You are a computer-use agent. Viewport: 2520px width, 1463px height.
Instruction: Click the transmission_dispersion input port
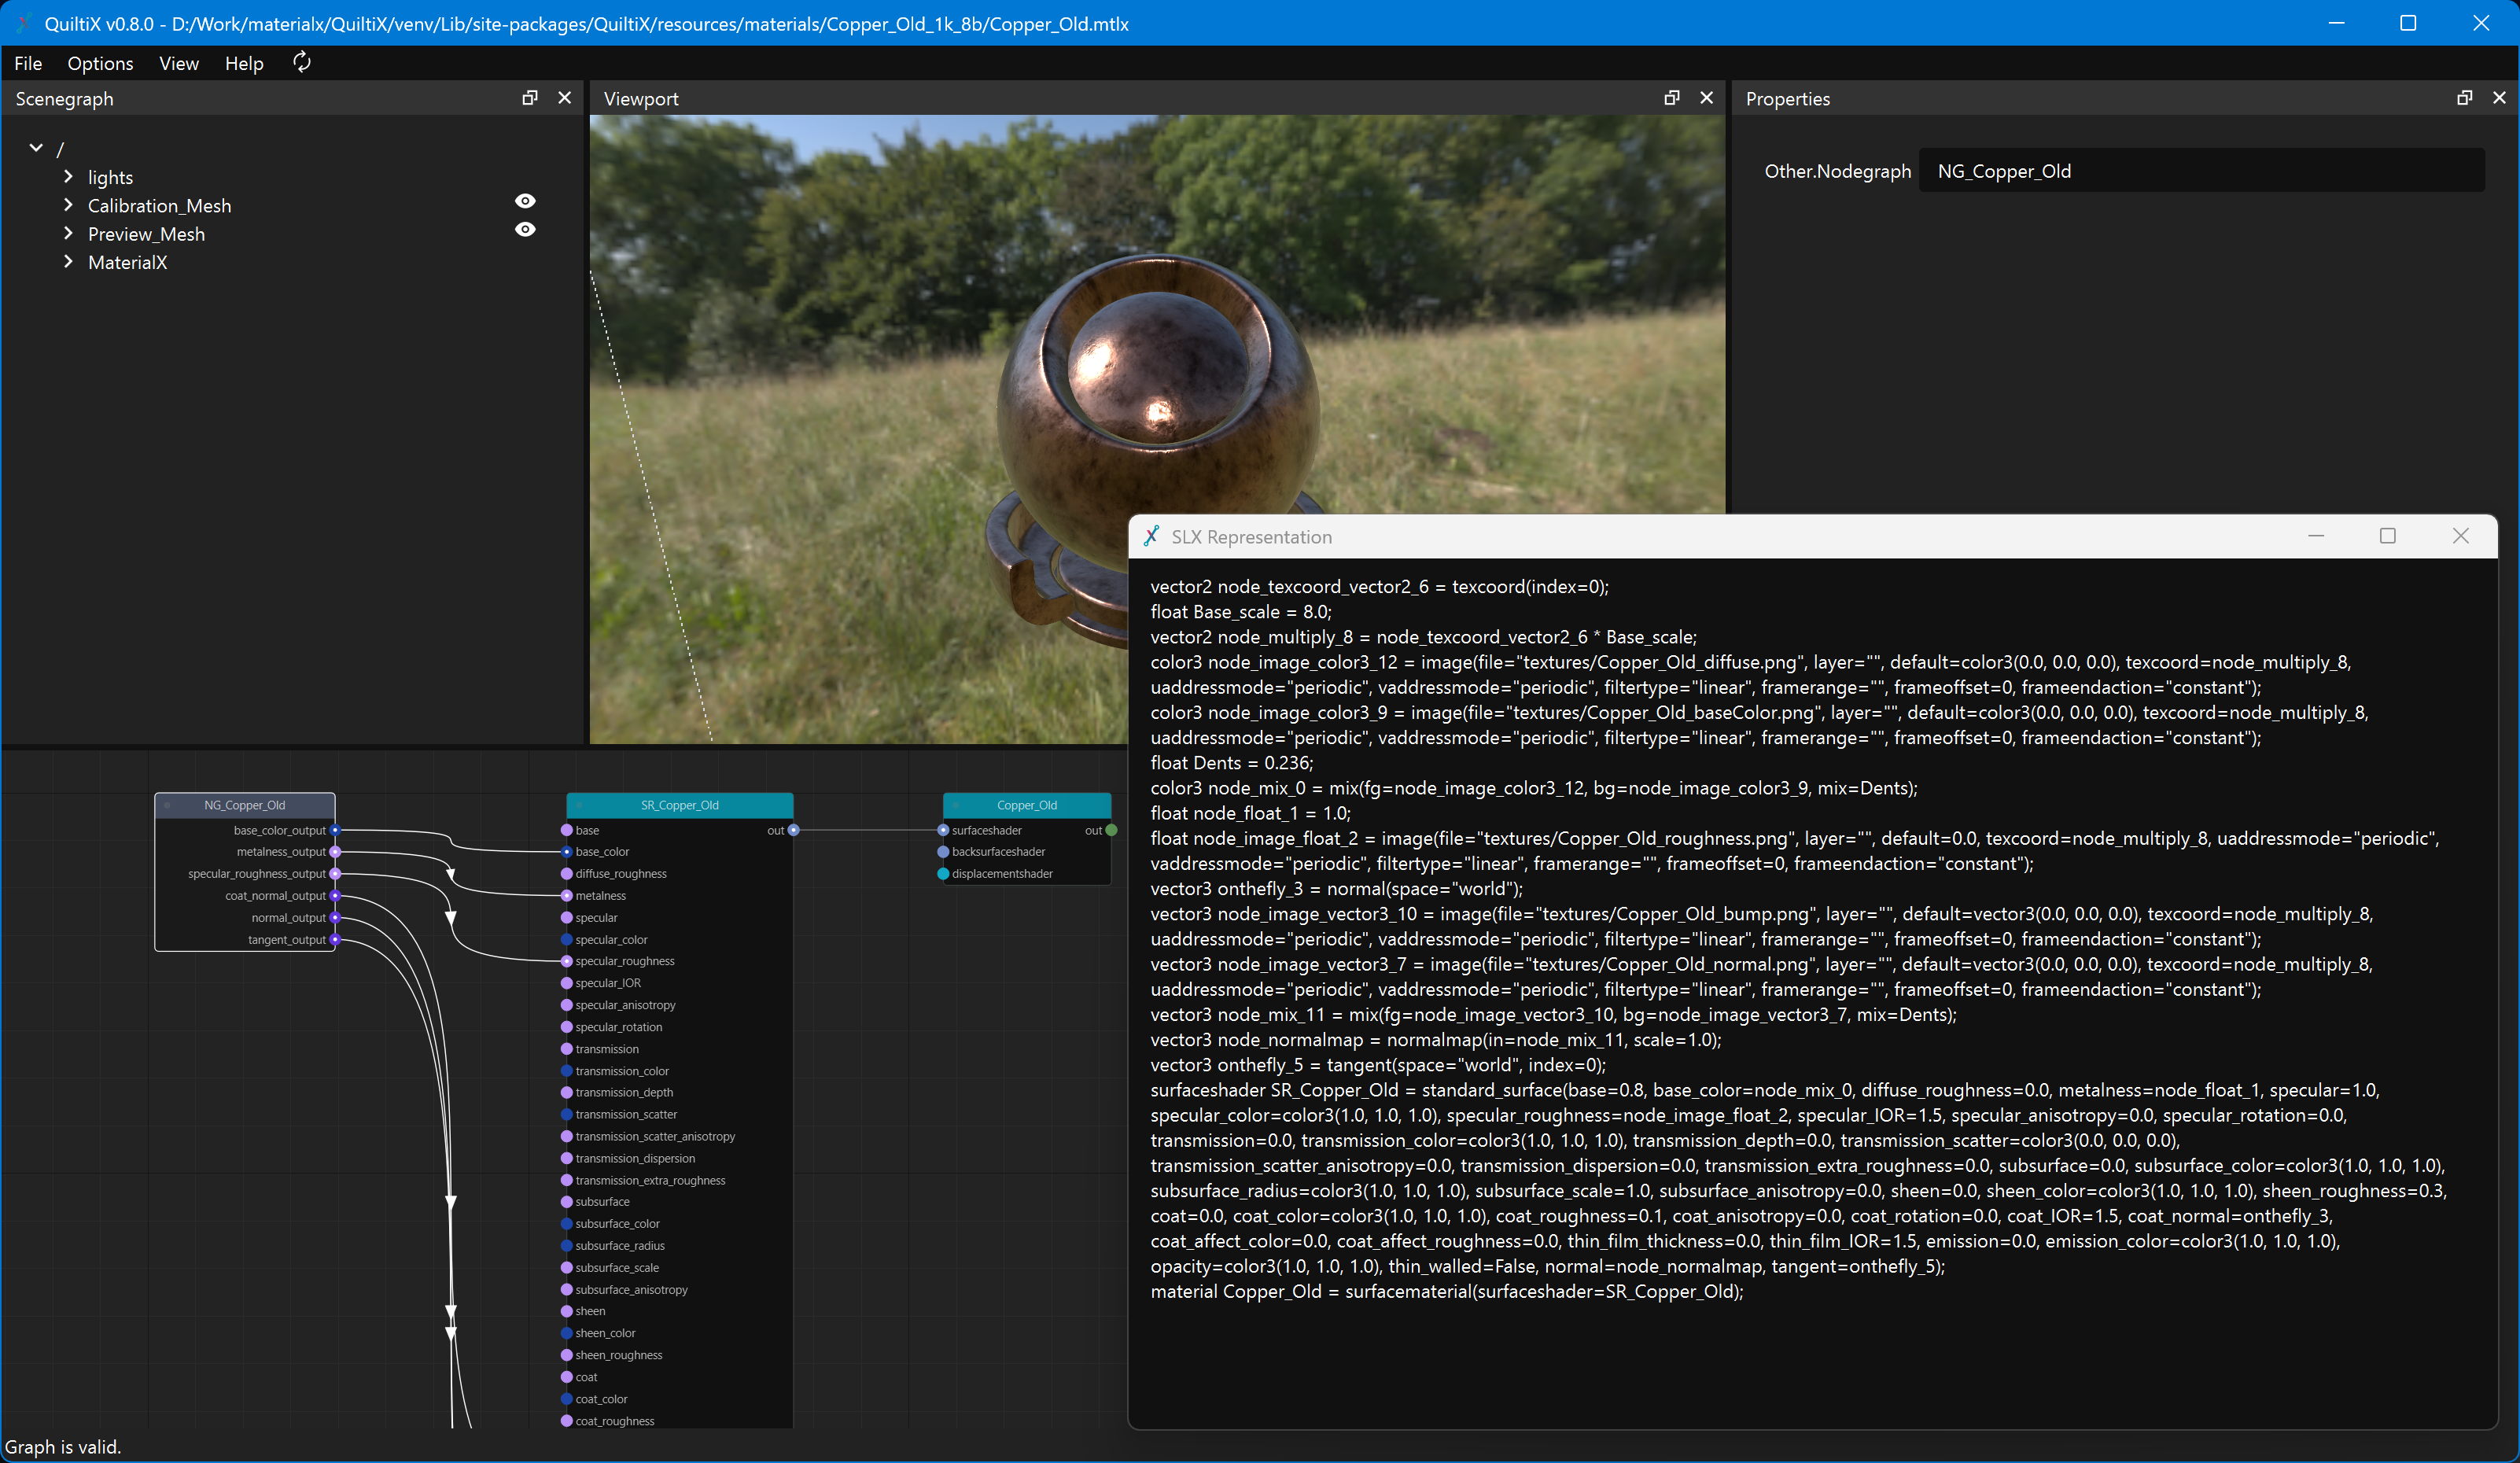(567, 1158)
